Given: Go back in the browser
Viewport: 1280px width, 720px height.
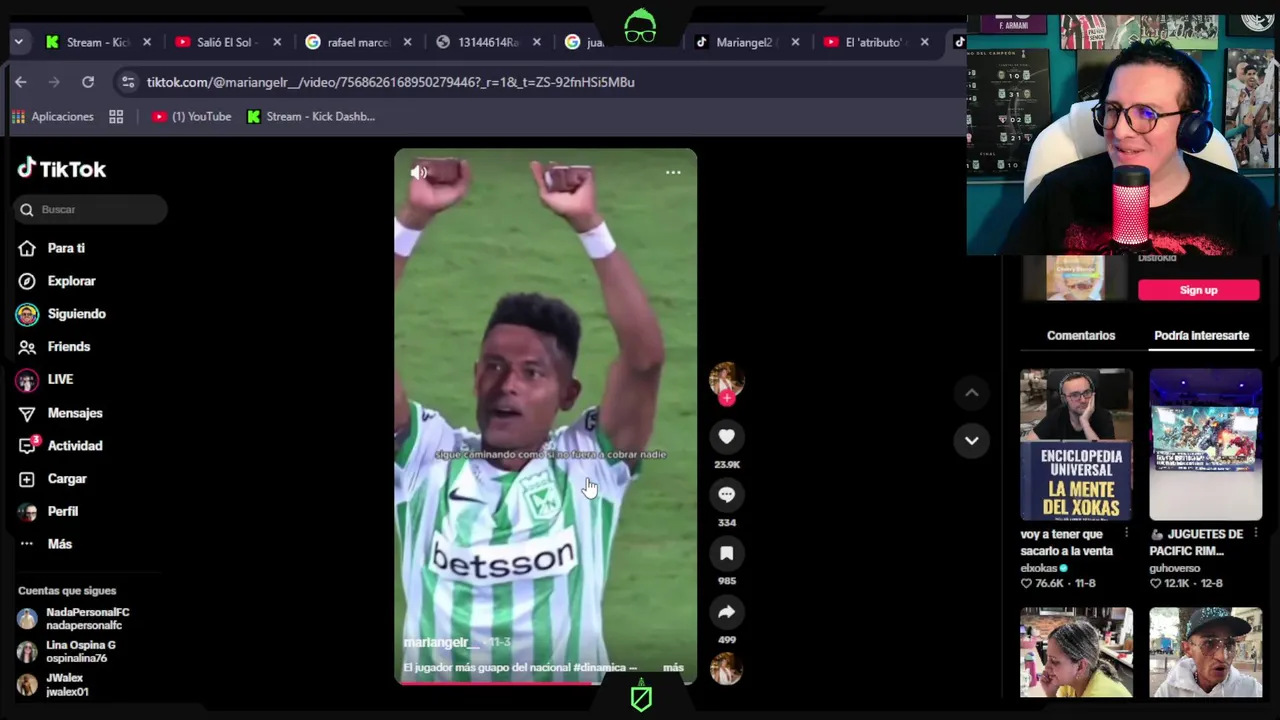Looking at the screenshot, I should click(x=21, y=82).
